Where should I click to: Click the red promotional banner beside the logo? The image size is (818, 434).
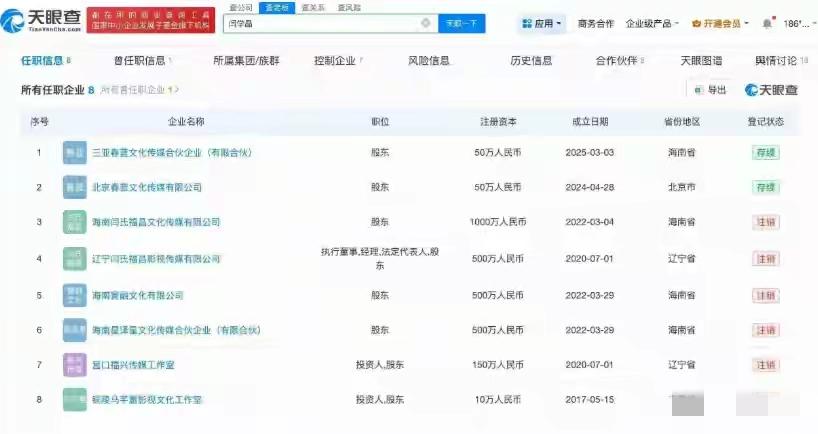151,20
